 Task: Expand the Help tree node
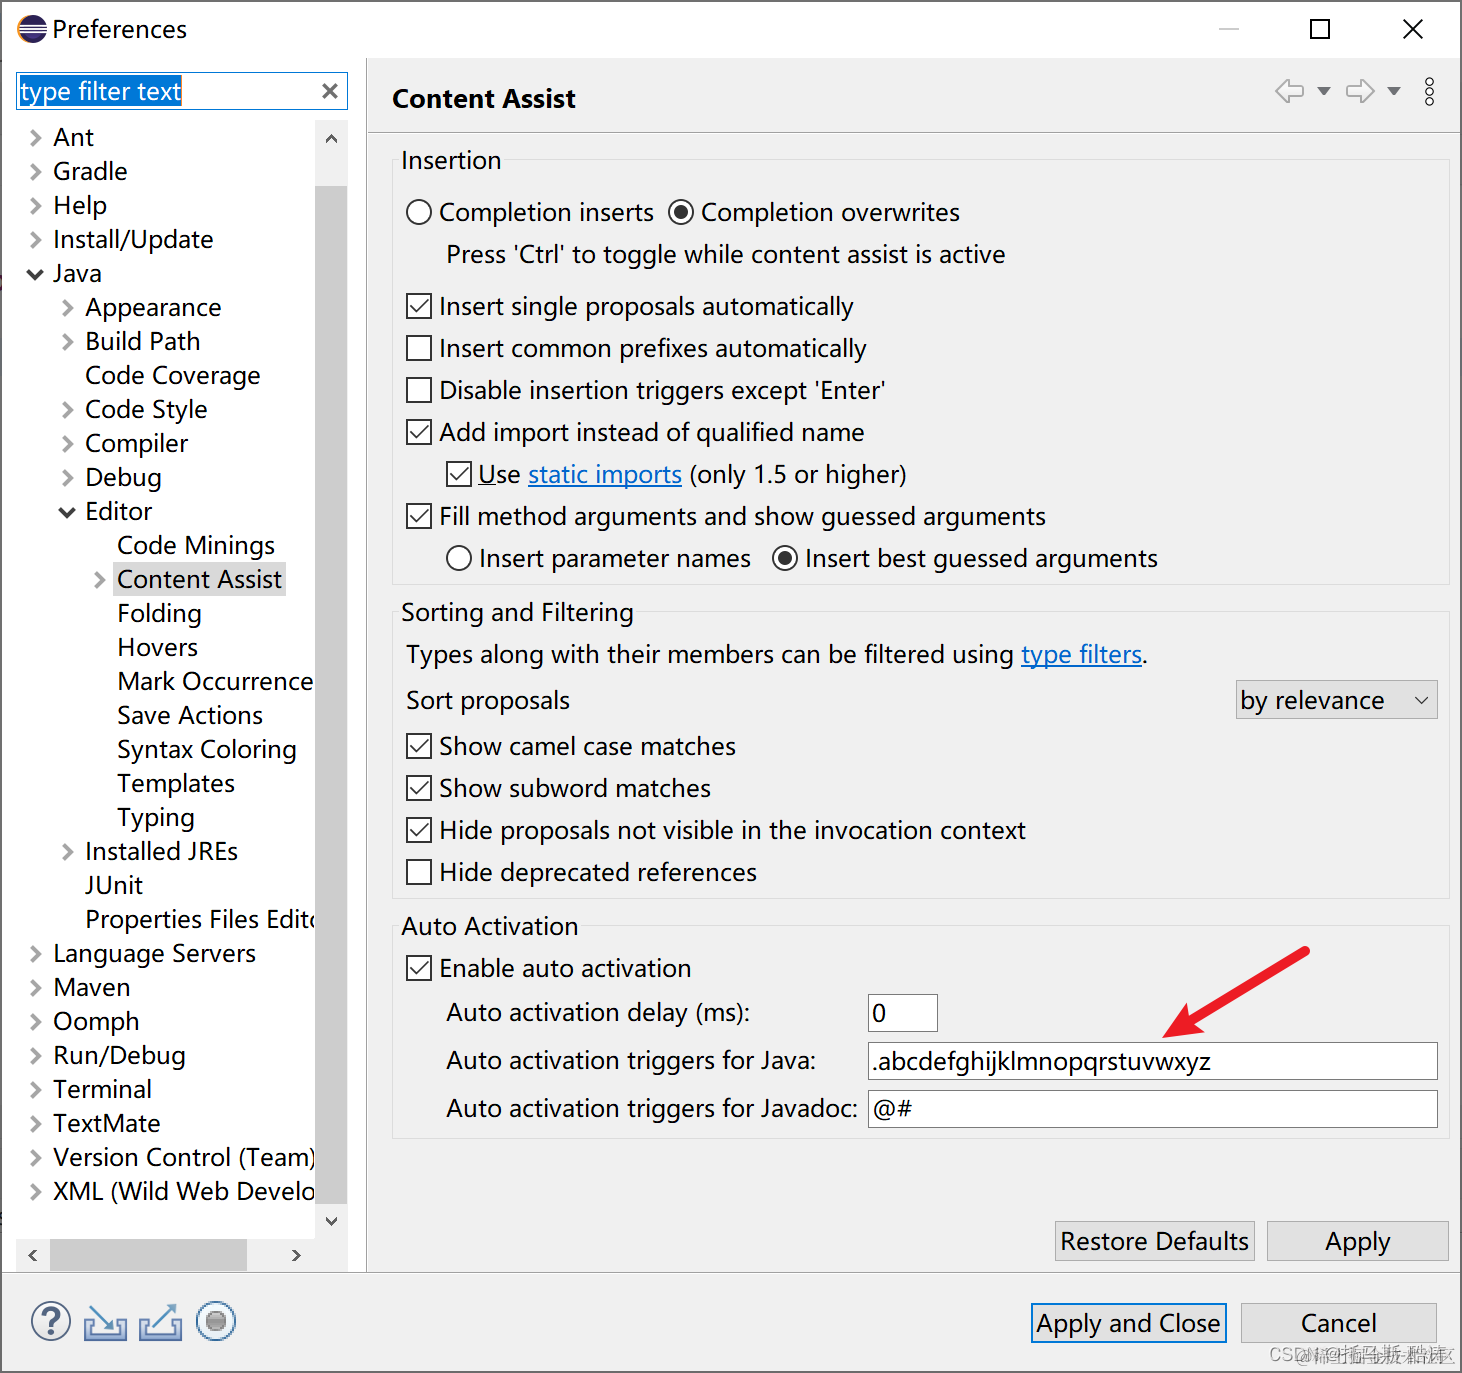click(35, 205)
